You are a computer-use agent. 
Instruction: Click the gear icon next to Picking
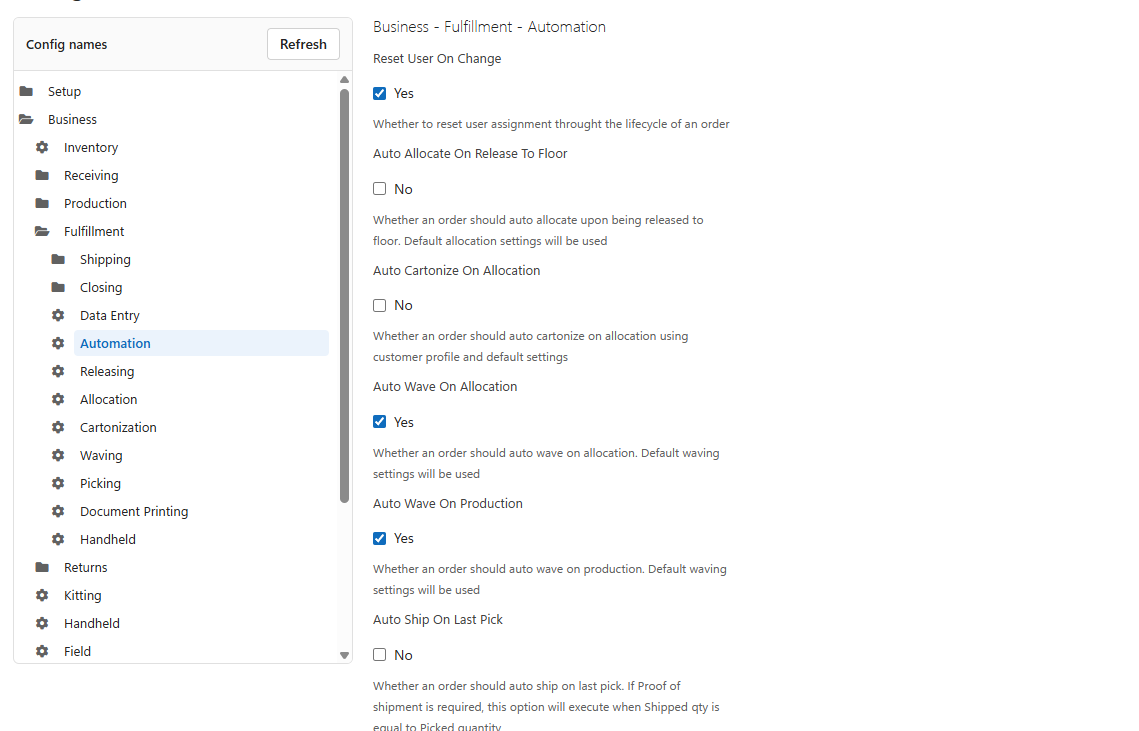point(58,483)
